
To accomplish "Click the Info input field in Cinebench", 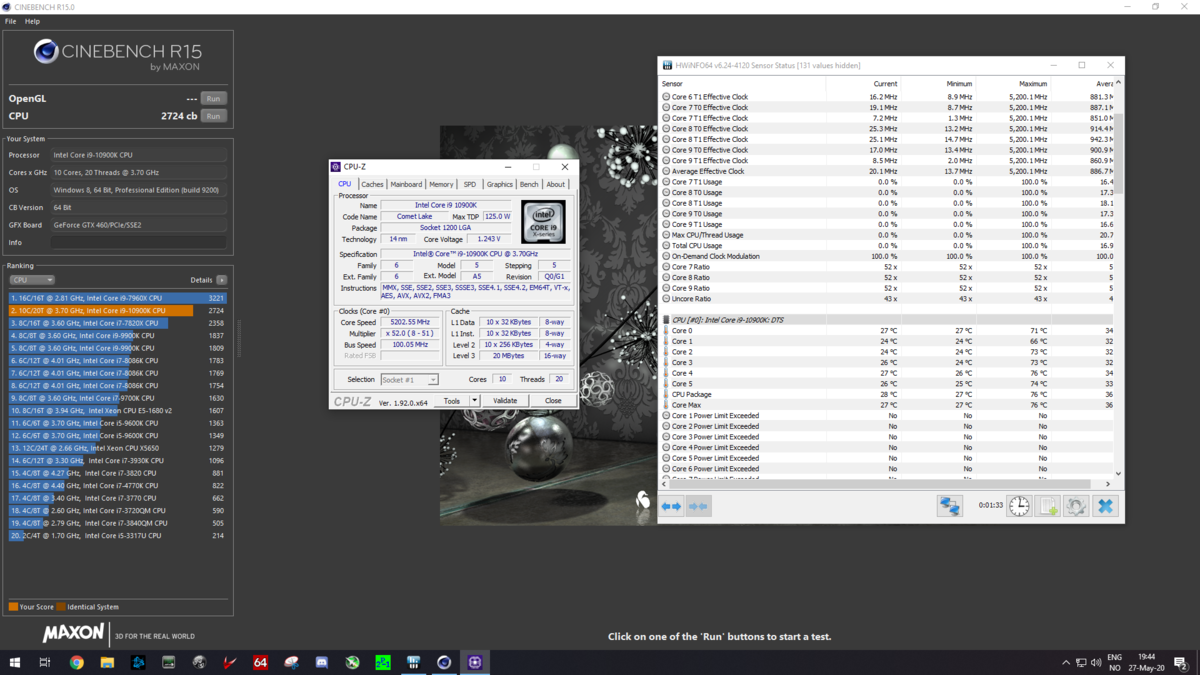I will [138, 243].
